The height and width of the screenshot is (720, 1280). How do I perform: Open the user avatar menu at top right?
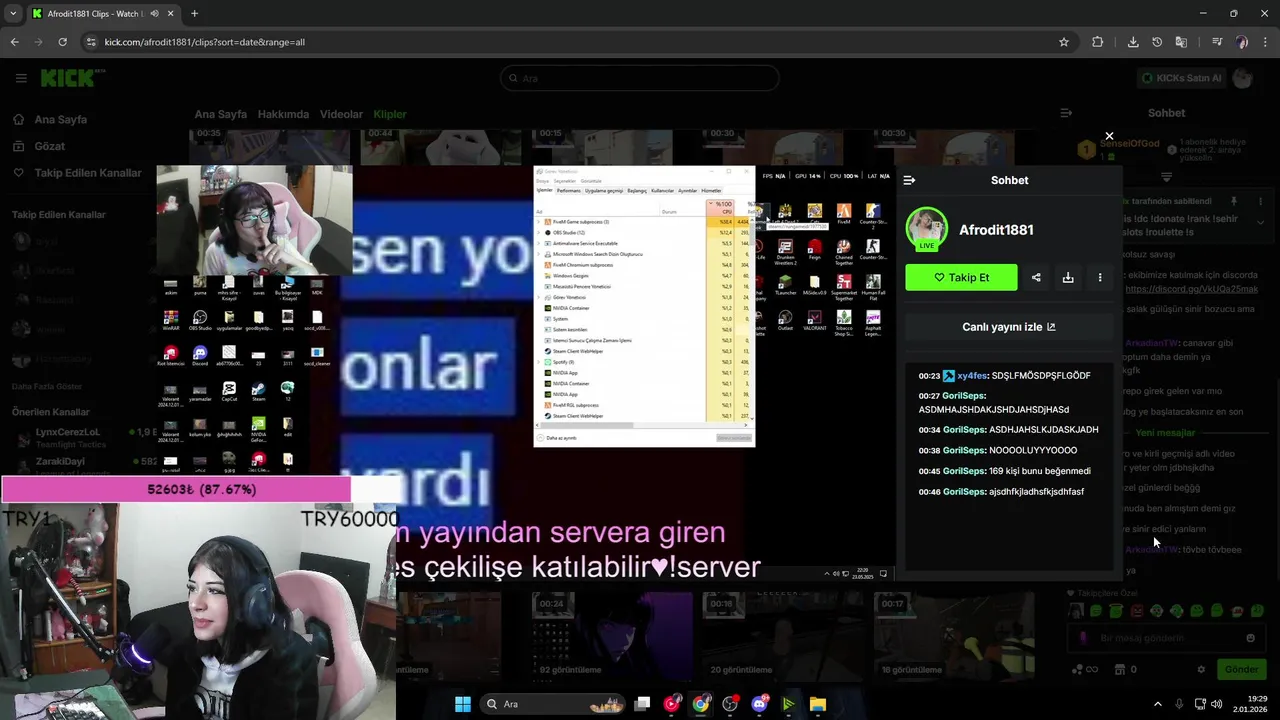pyautogui.click(x=1243, y=78)
